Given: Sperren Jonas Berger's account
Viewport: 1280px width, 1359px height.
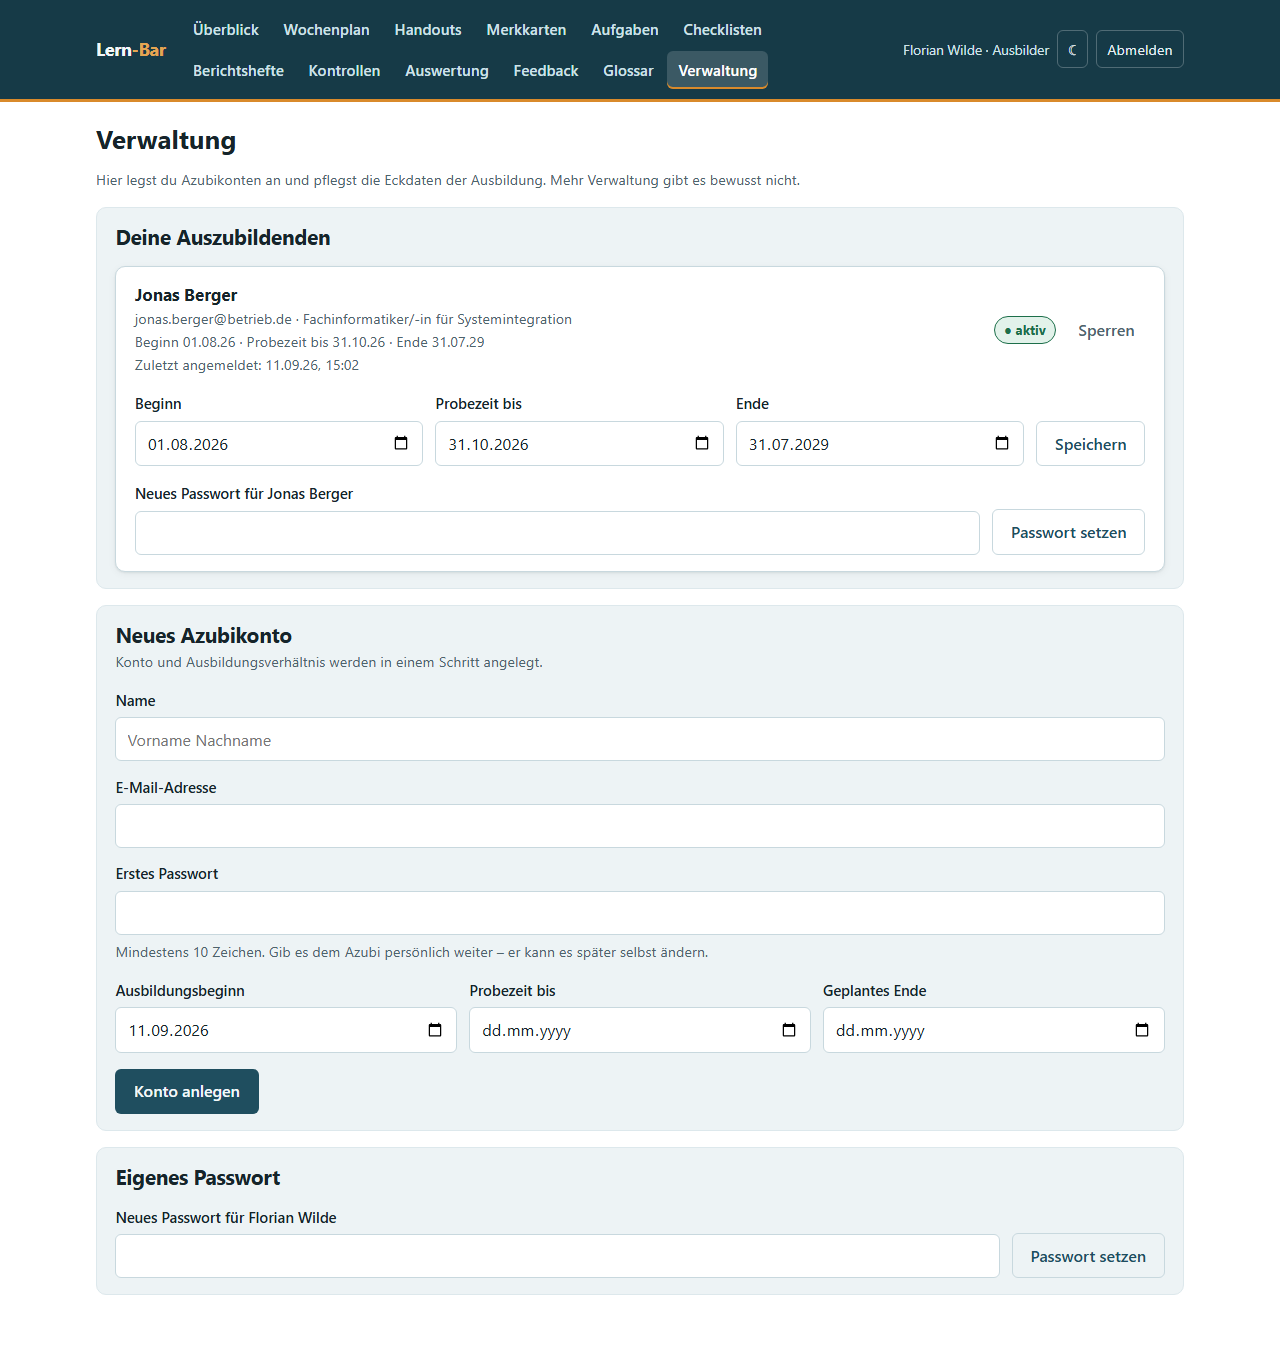Looking at the screenshot, I should click(x=1106, y=331).
